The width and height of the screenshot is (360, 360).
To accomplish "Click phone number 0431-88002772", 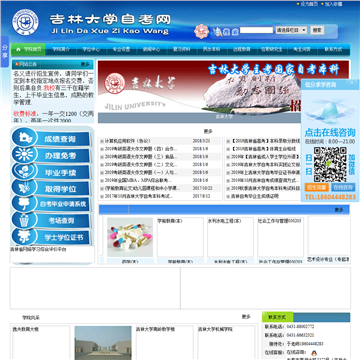I will [300, 327].
